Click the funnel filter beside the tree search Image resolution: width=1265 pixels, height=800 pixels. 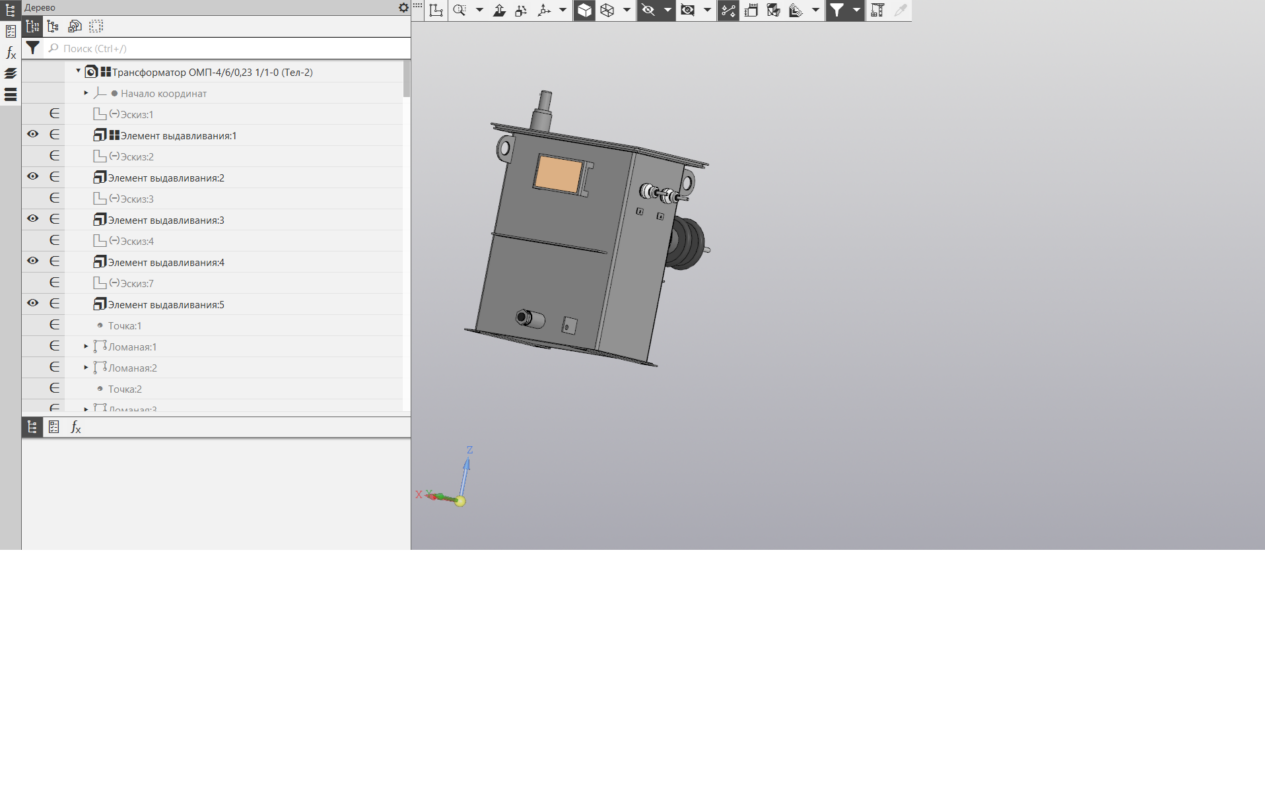point(33,48)
